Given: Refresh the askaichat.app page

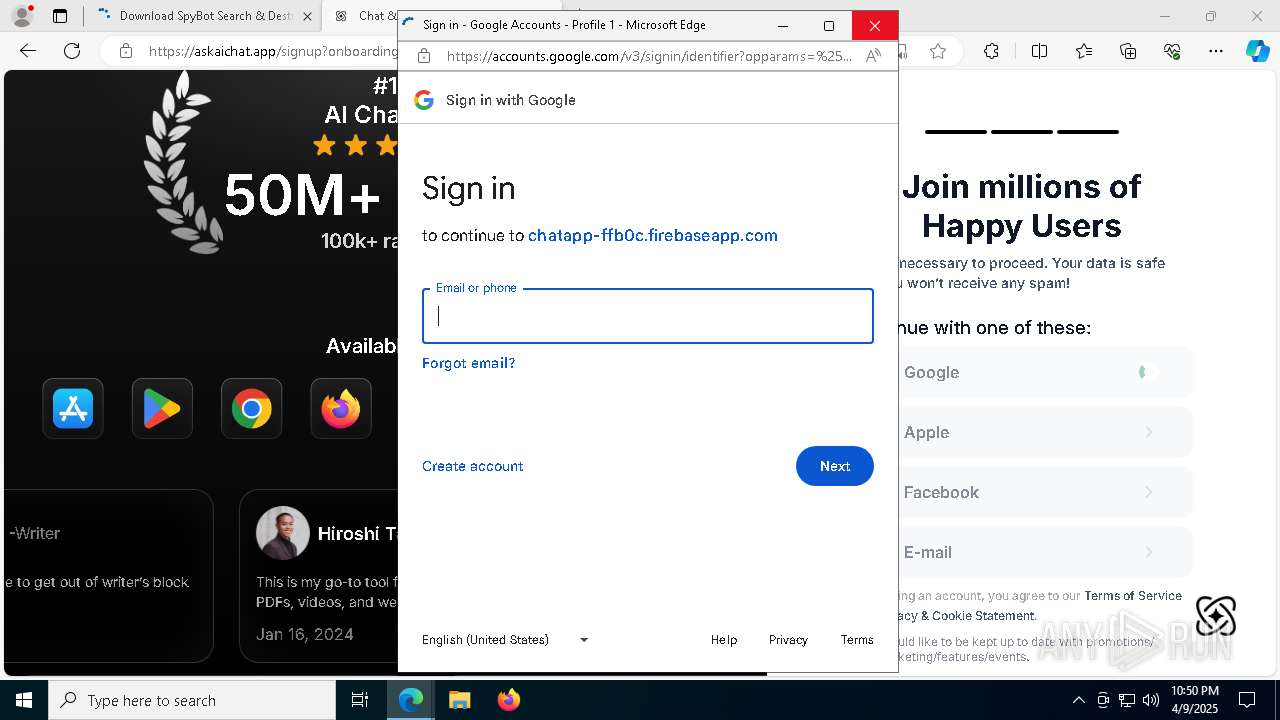Looking at the screenshot, I should (72, 51).
